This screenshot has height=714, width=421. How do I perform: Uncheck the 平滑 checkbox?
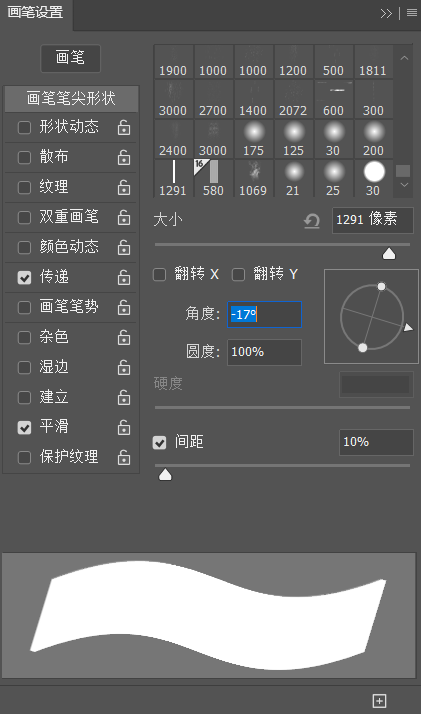pos(24,428)
